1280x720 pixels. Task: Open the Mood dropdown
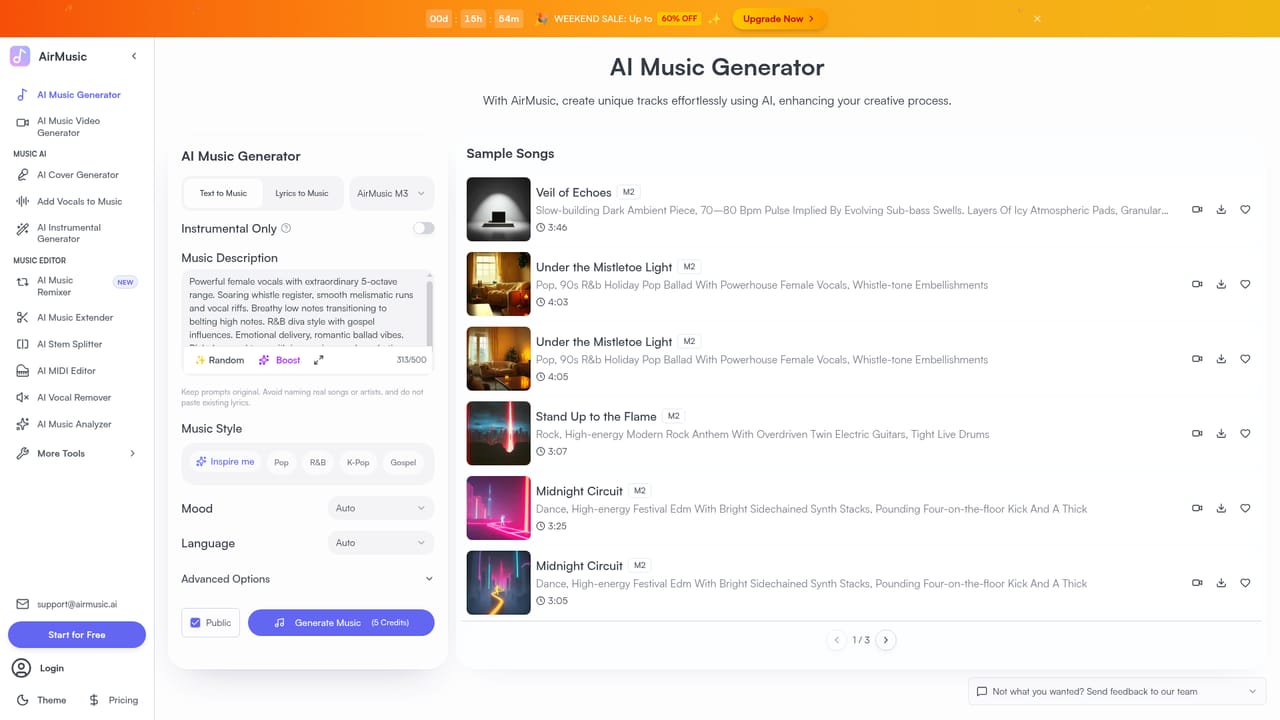coord(381,508)
